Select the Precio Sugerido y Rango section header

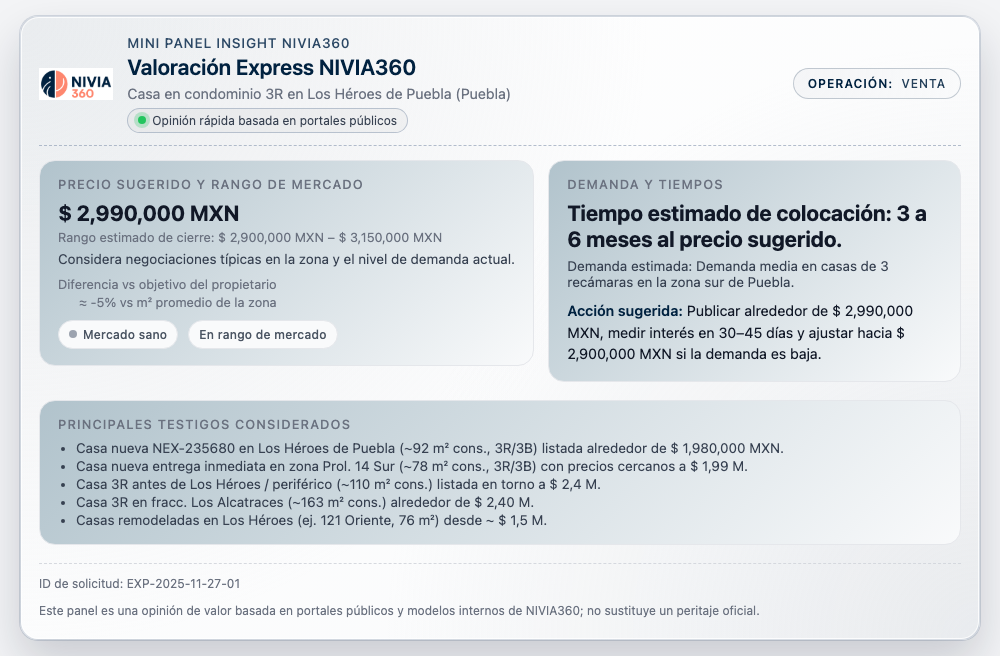[x=211, y=184]
